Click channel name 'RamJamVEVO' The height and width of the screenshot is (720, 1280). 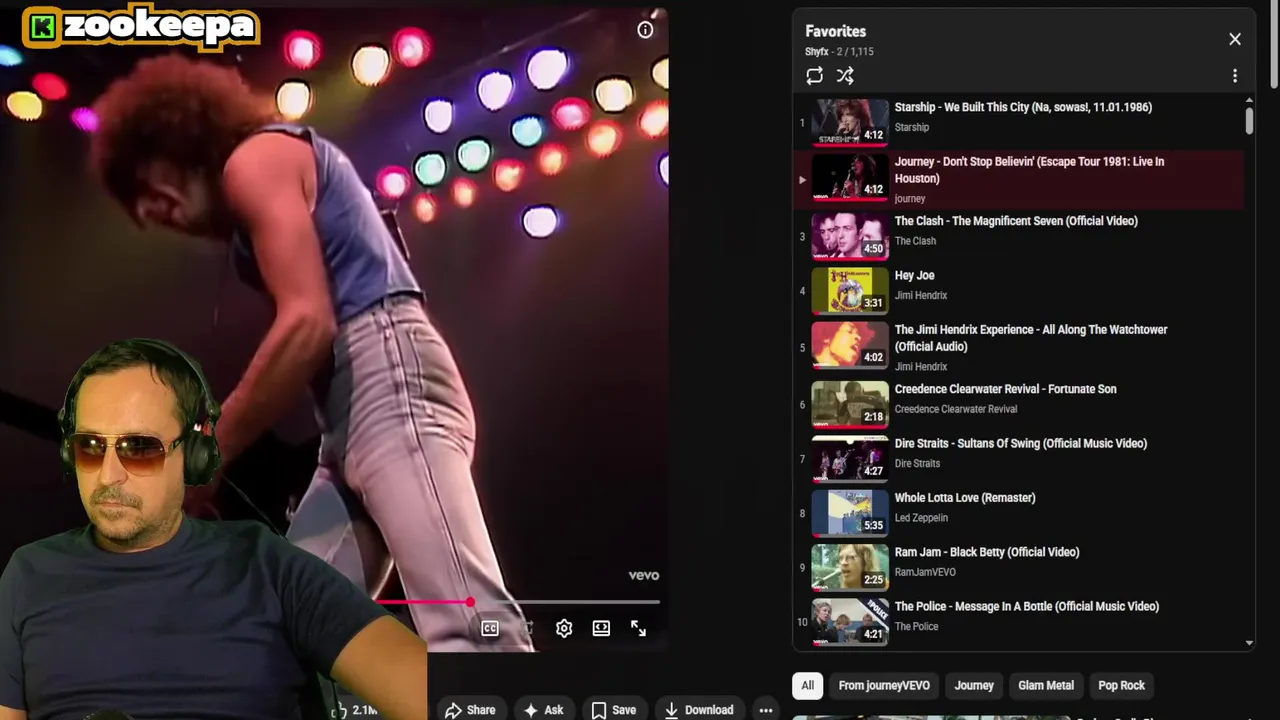pyautogui.click(x=925, y=572)
